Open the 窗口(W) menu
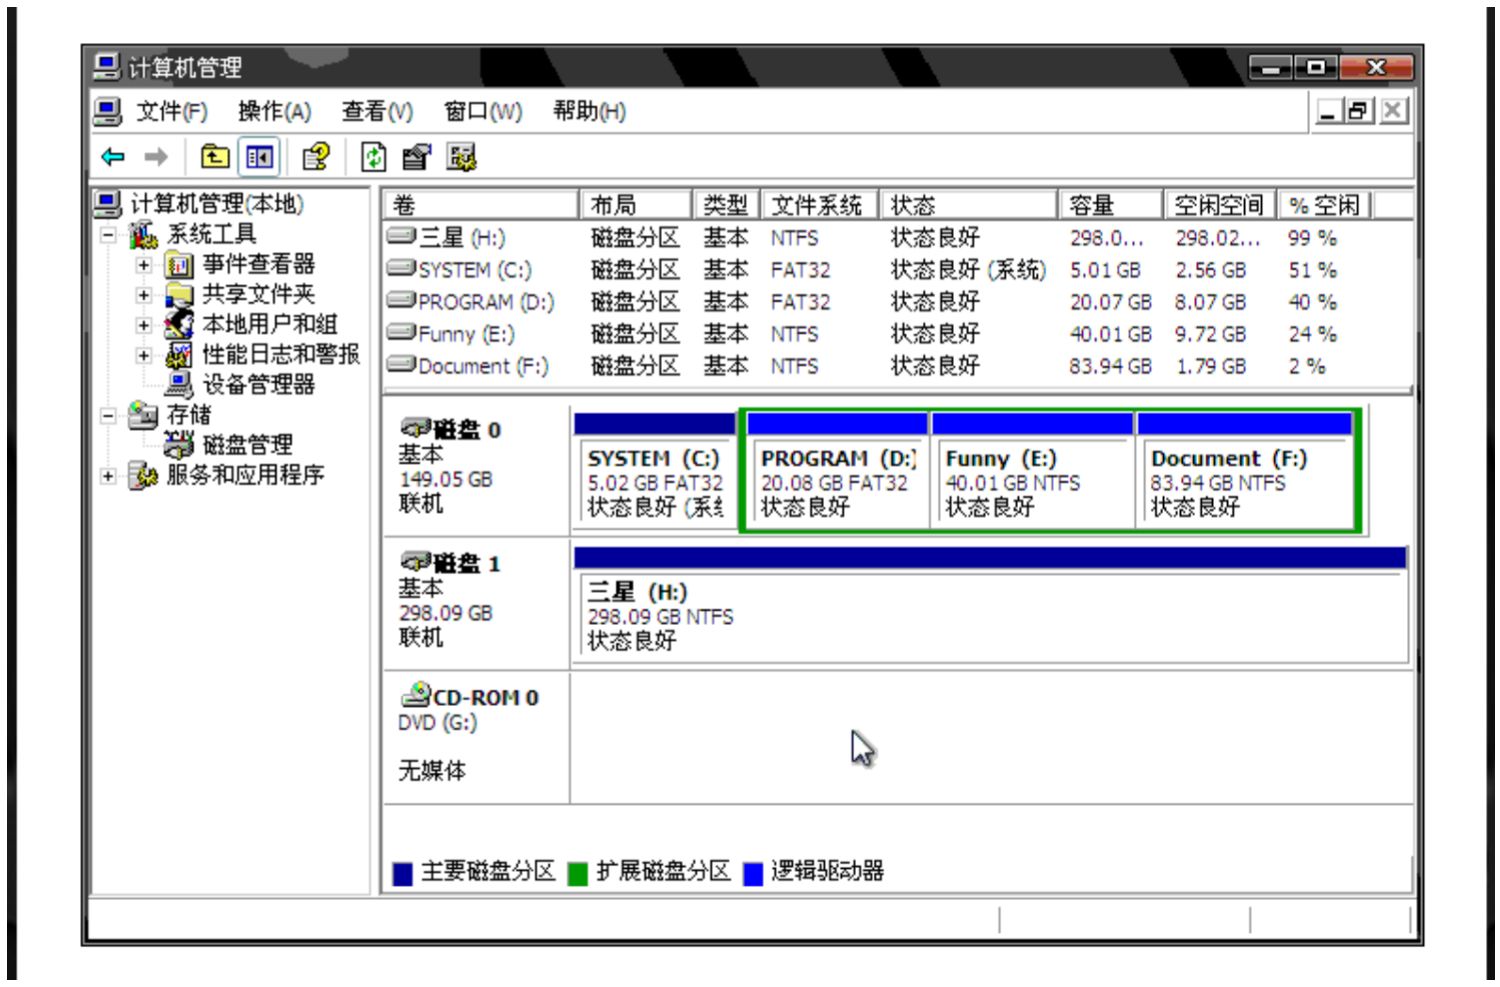Image resolution: width=1500 pixels, height=987 pixels. coord(483,111)
